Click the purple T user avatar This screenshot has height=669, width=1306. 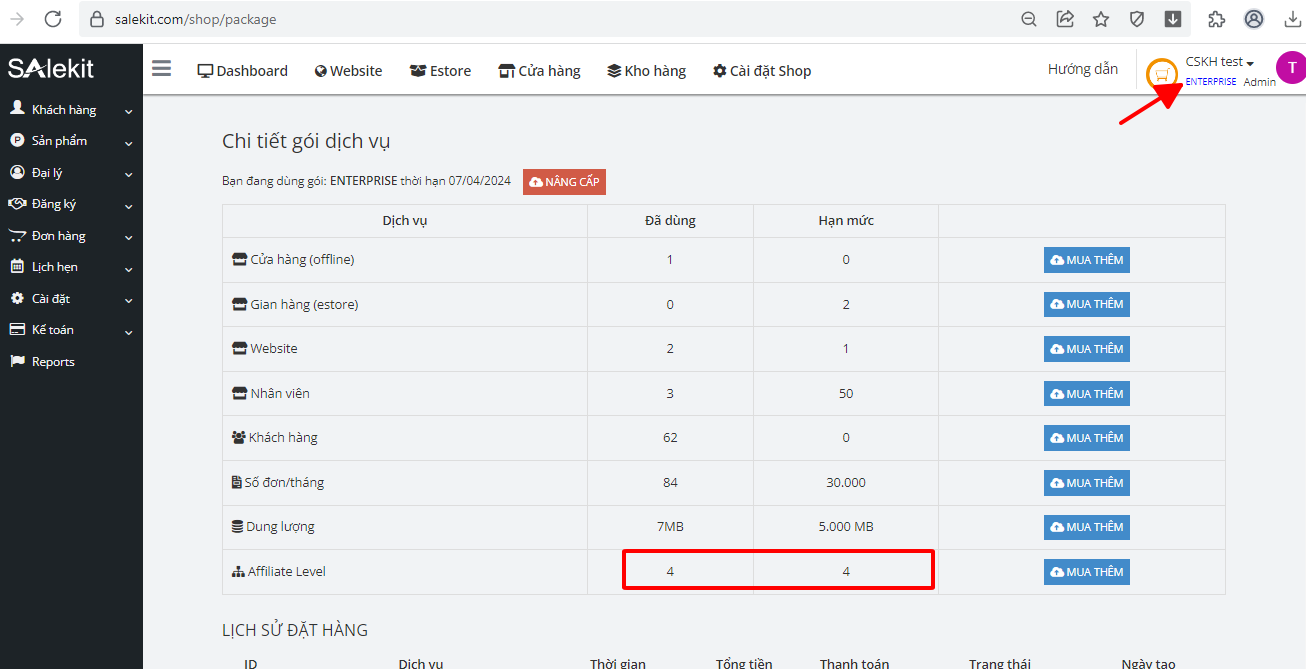click(1291, 68)
